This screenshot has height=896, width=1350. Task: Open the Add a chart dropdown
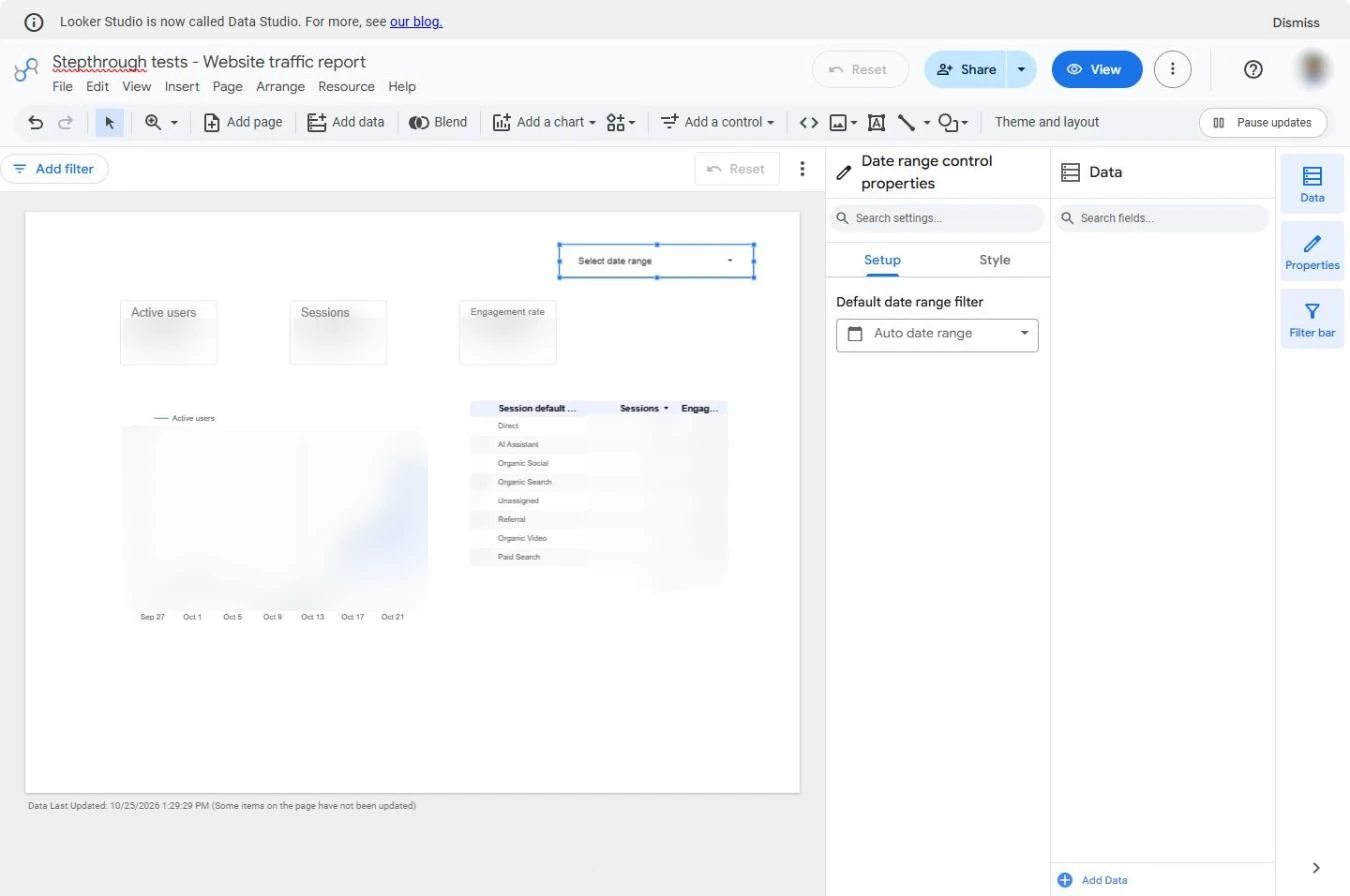pos(544,122)
